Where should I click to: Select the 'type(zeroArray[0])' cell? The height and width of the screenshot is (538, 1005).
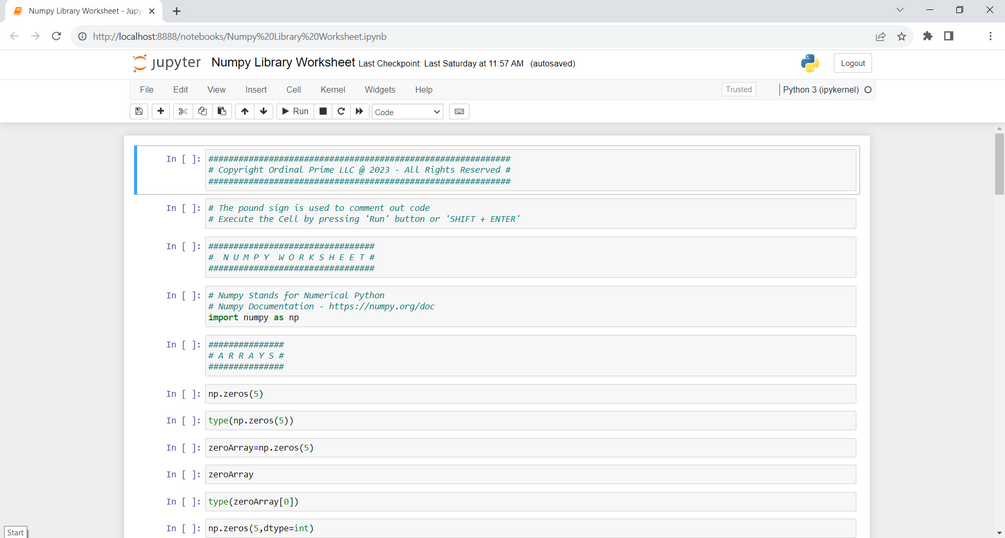(x=531, y=501)
